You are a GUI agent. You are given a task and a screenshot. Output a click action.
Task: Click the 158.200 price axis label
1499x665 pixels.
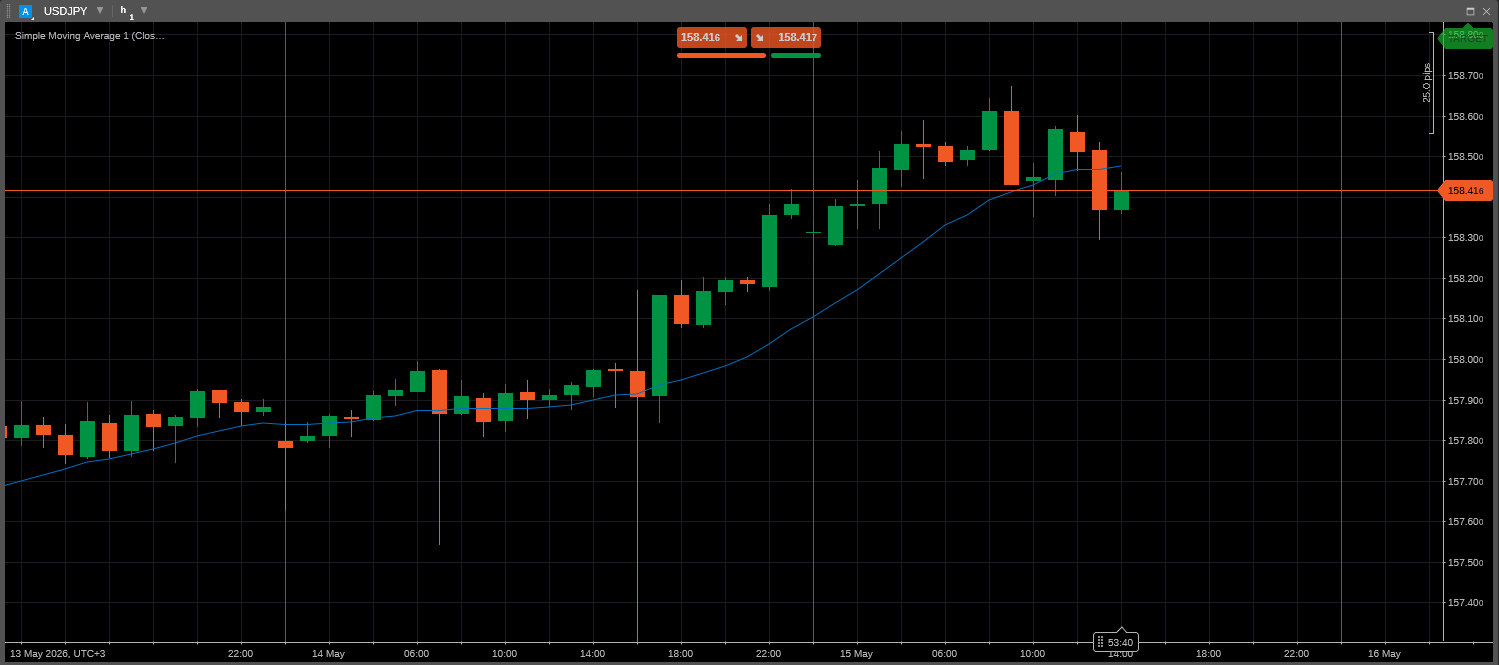point(1465,278)
